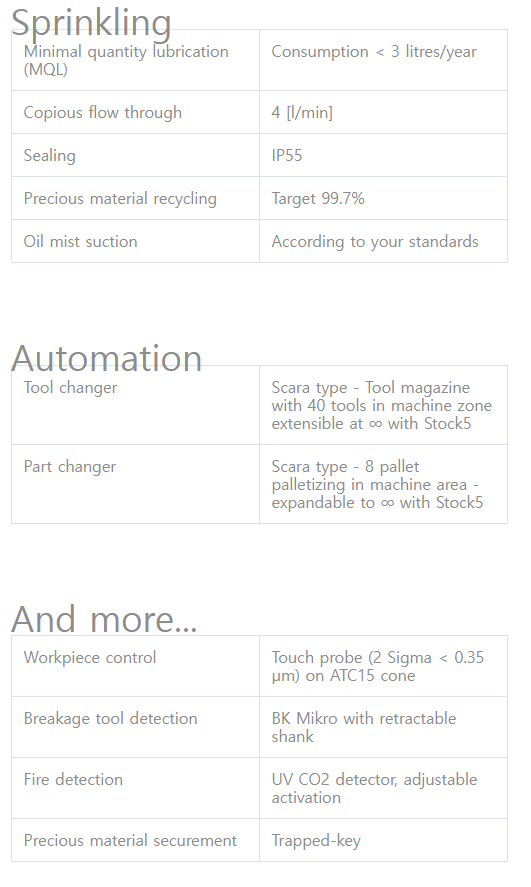531x887 pixels.
Task: Select the Sealing row label
Action: click(x=49, y=156)
